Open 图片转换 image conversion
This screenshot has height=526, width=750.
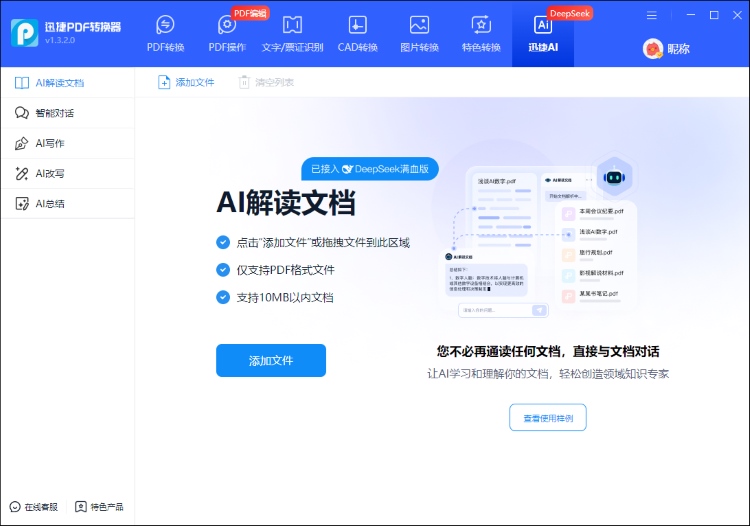pyautogui.click(x=419, y=34)
